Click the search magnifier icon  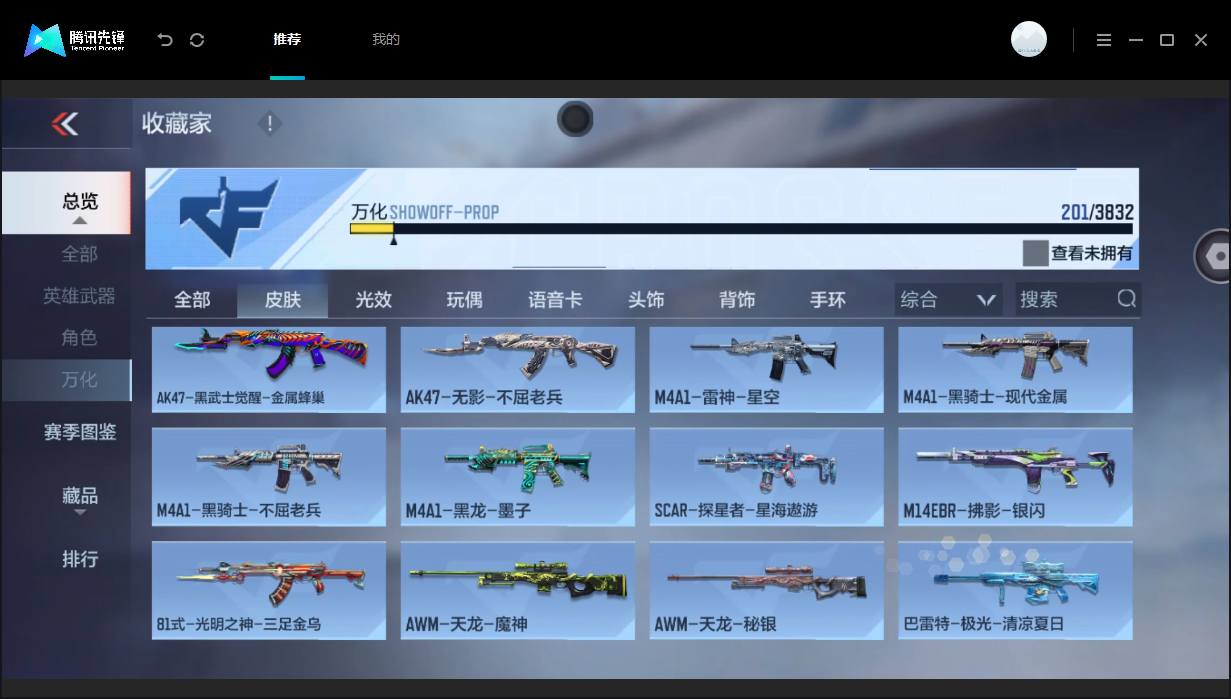(1126, 299)
